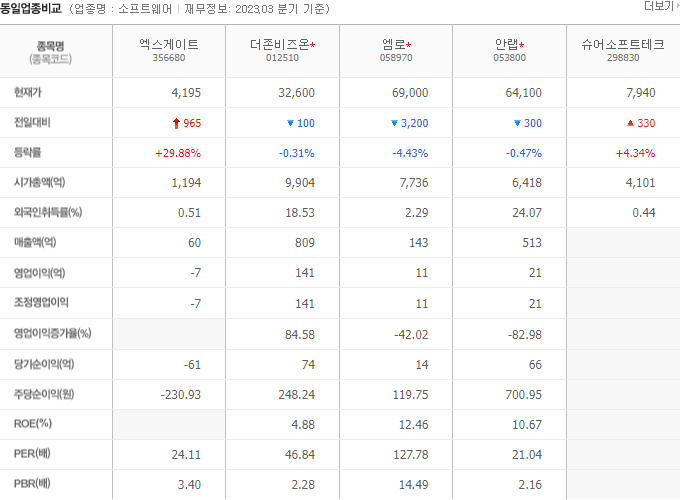Image resolution: width=680 pixels, height=500 pixels.
Task: Click the sales value 513
Action: (x=532, y=243)
